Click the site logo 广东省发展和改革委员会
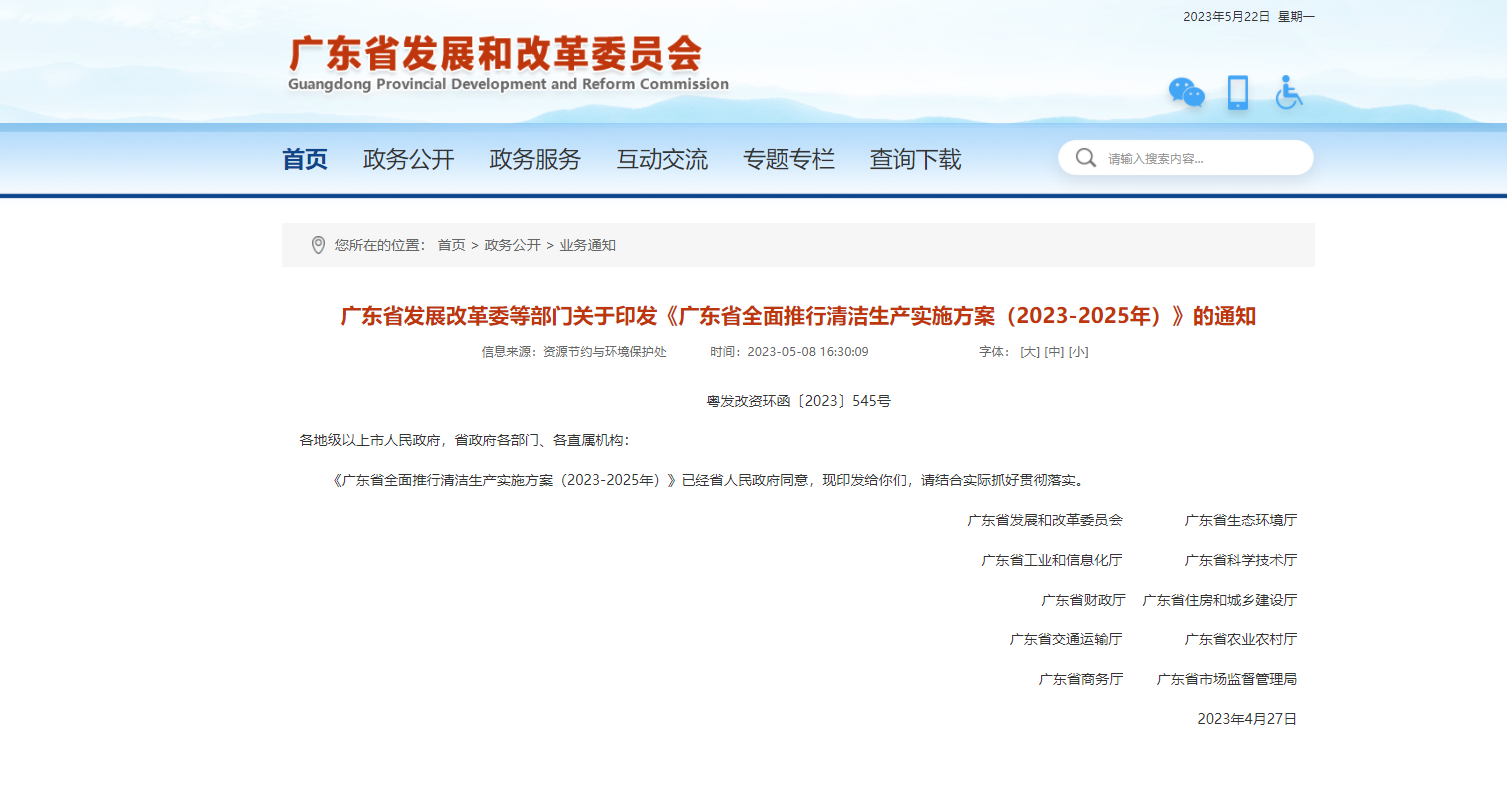 497,55
